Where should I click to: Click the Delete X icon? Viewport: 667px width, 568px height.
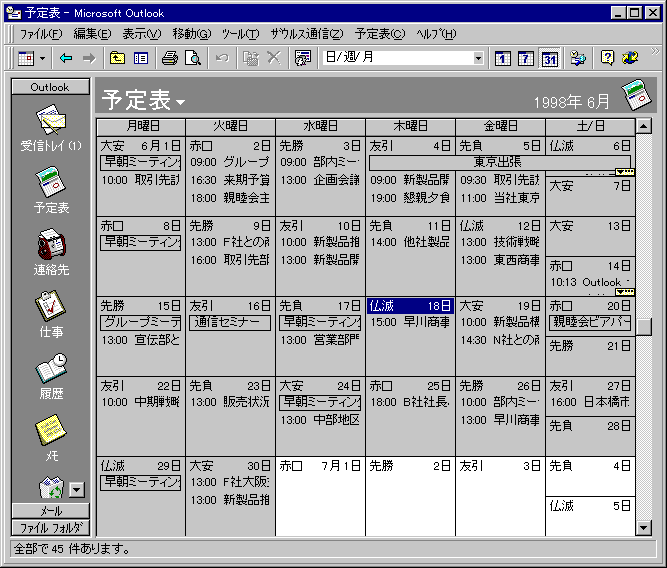coord(274,58)
